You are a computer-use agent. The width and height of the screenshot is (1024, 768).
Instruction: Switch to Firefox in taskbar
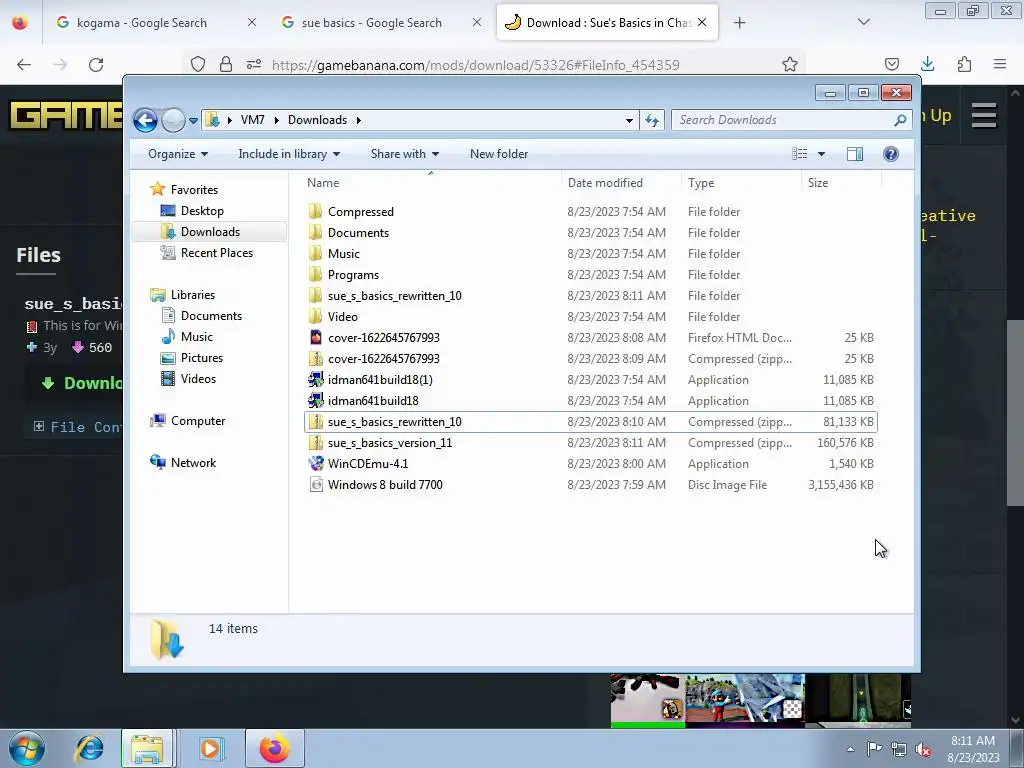click(x=275, y=748)
